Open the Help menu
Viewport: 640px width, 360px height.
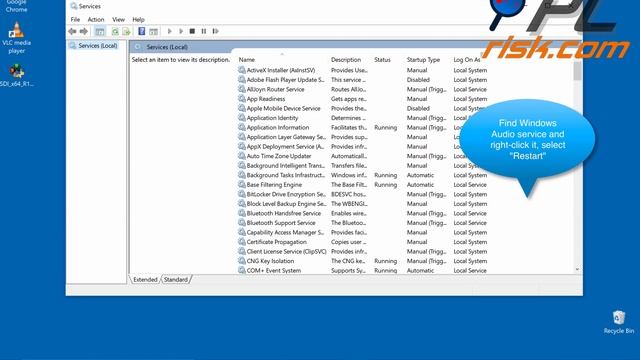[138, 19]
